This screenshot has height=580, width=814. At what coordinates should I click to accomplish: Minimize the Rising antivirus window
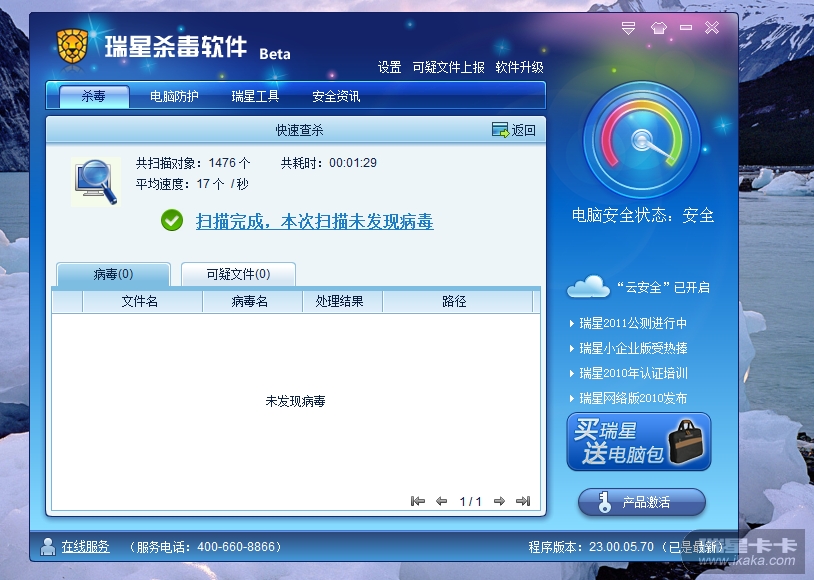pos(686,28)
